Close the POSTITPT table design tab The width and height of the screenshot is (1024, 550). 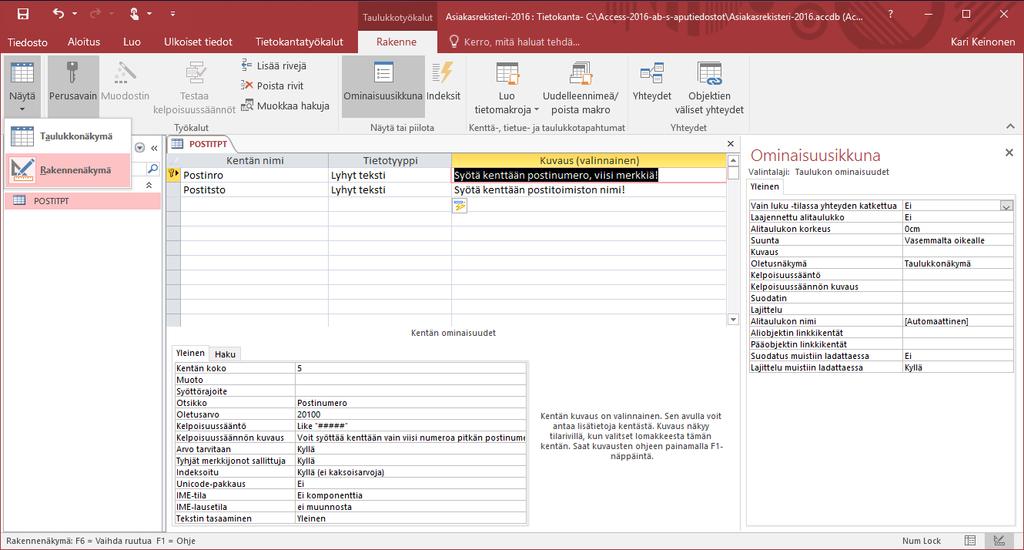[730, 144]
